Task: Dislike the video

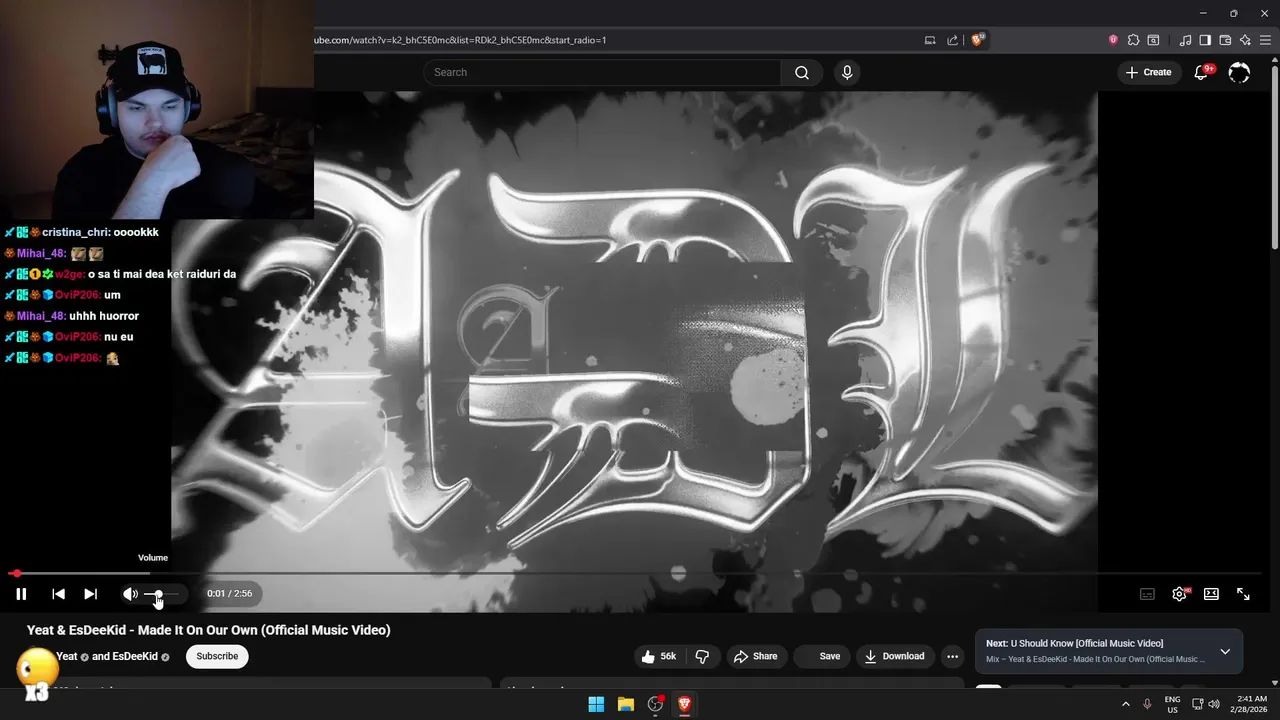Action: (x=702, y=656)
